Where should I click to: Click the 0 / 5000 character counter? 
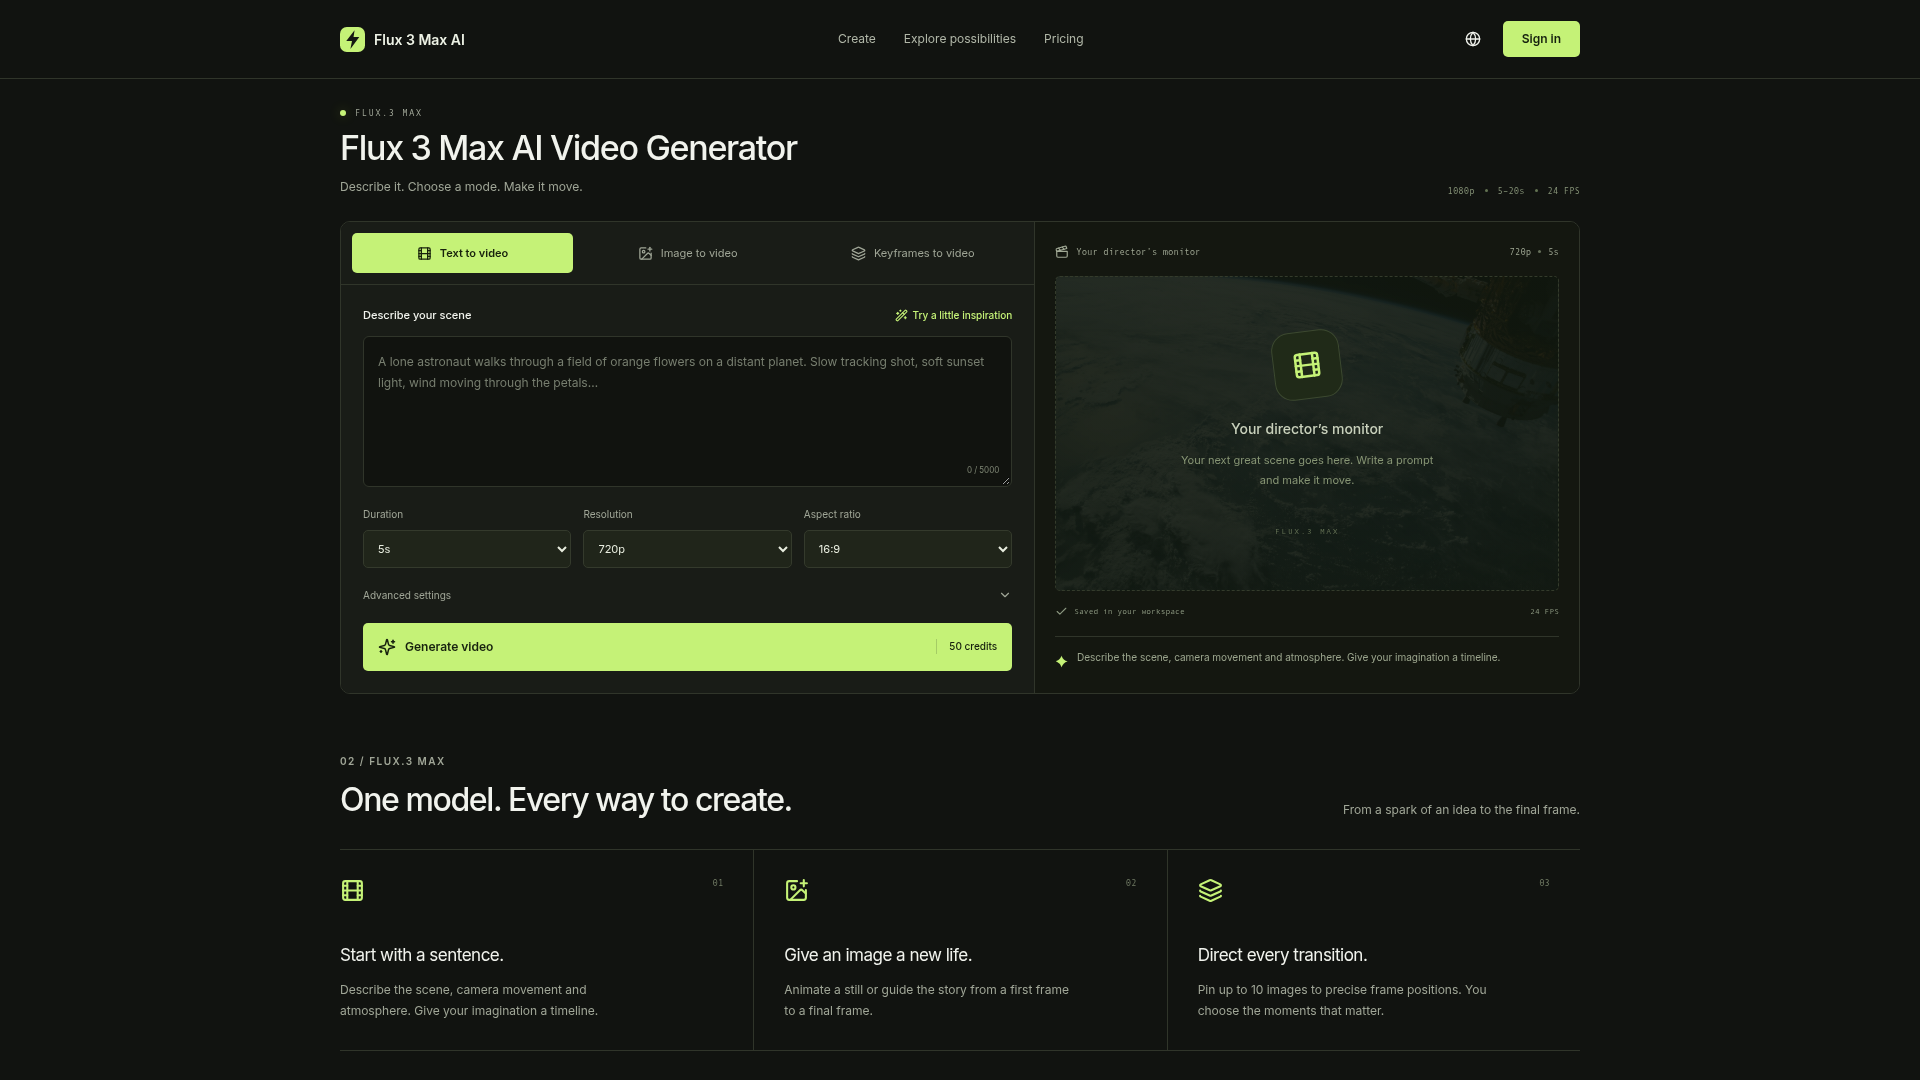(983, 470)
